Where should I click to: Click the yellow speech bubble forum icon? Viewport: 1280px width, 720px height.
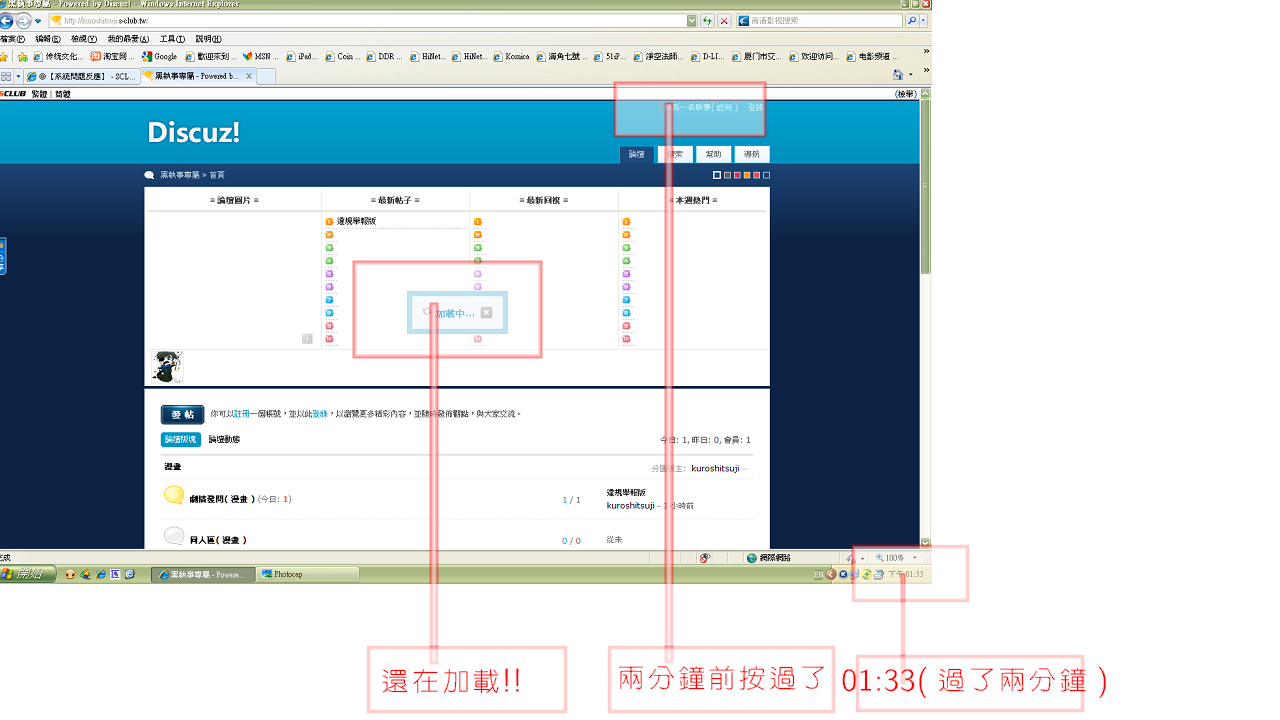tap(174, 495)
